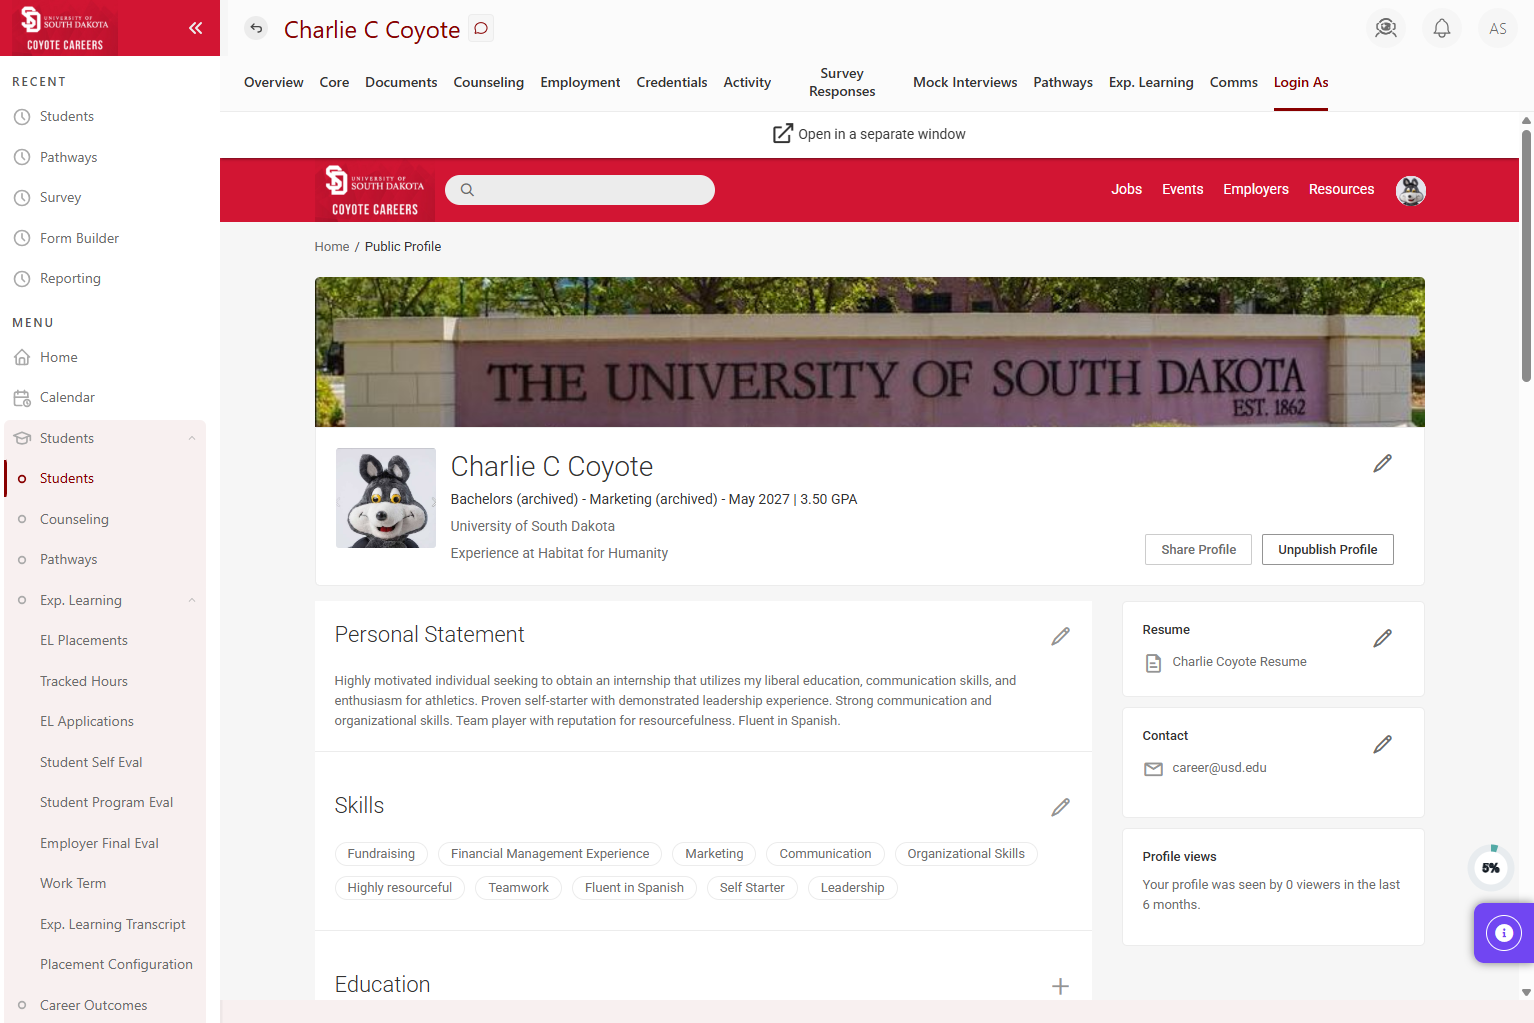Click the Open in a separate window icon
The height and width of the screenshot is (1023, 1534).
[x=783, y=134]
